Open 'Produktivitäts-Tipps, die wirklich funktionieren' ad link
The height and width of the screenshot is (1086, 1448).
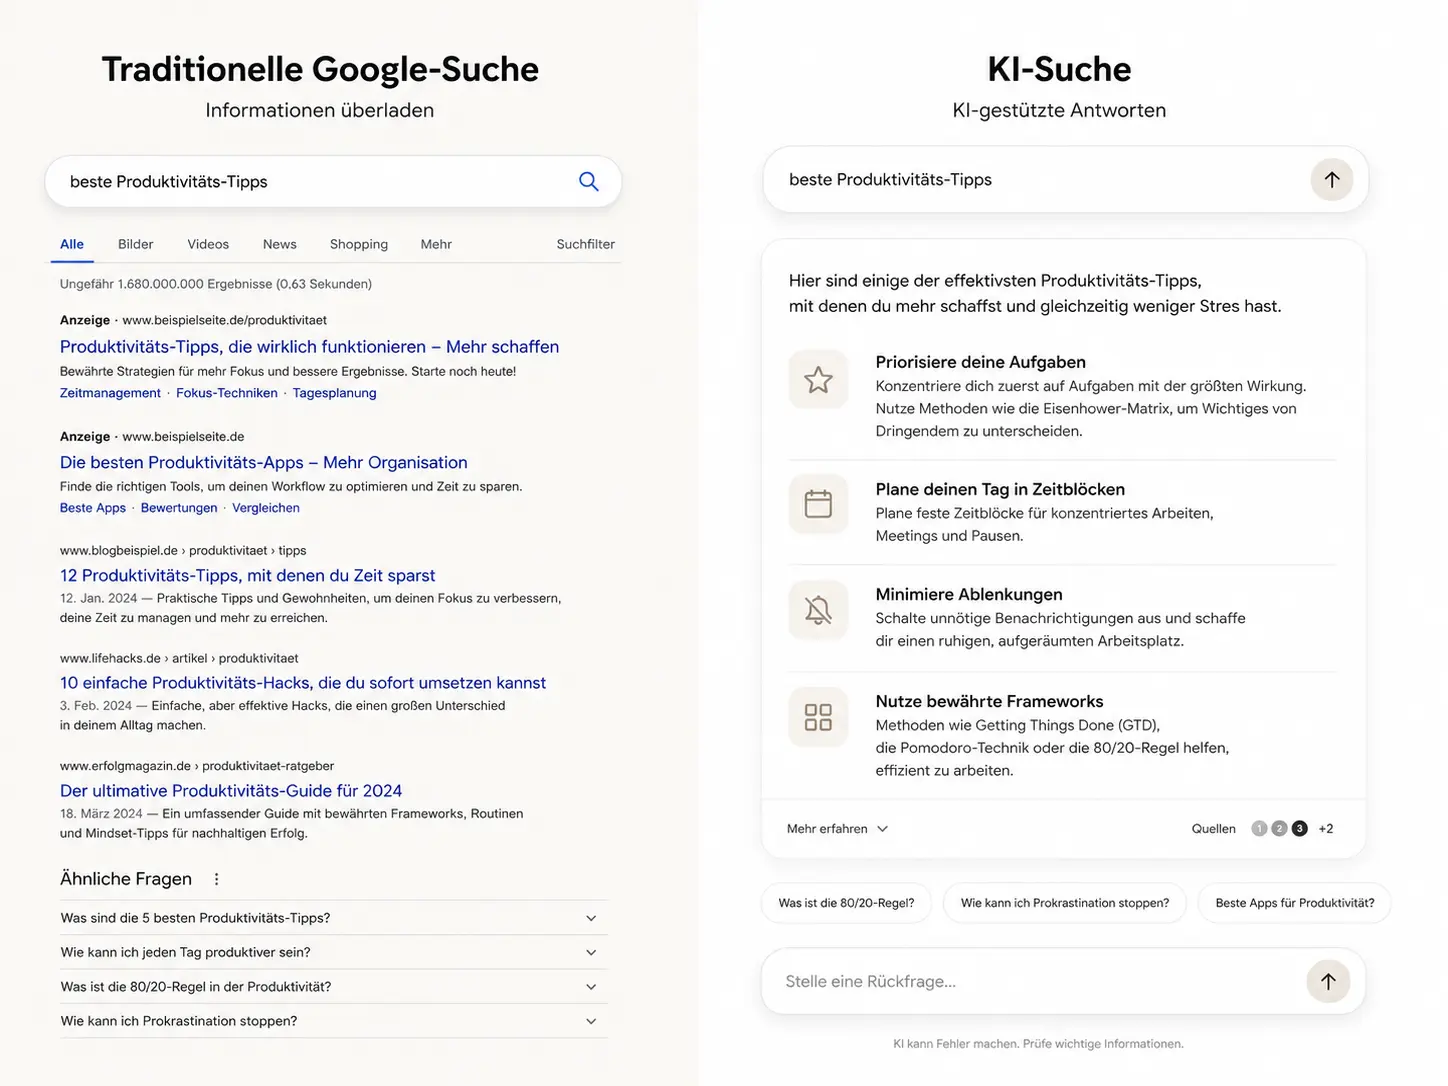309,347
